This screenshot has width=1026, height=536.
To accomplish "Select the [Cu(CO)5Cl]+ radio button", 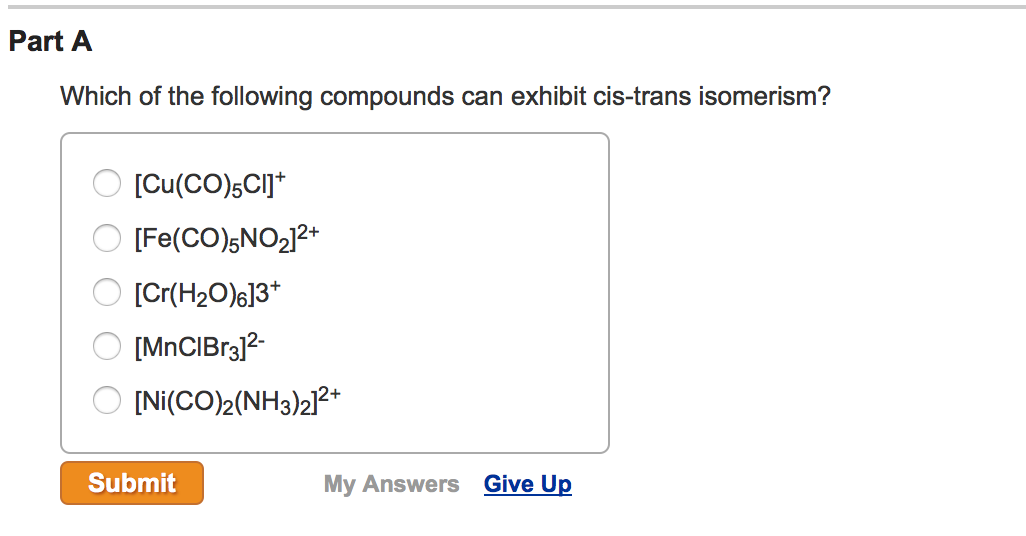I will (x=106, y=183).
